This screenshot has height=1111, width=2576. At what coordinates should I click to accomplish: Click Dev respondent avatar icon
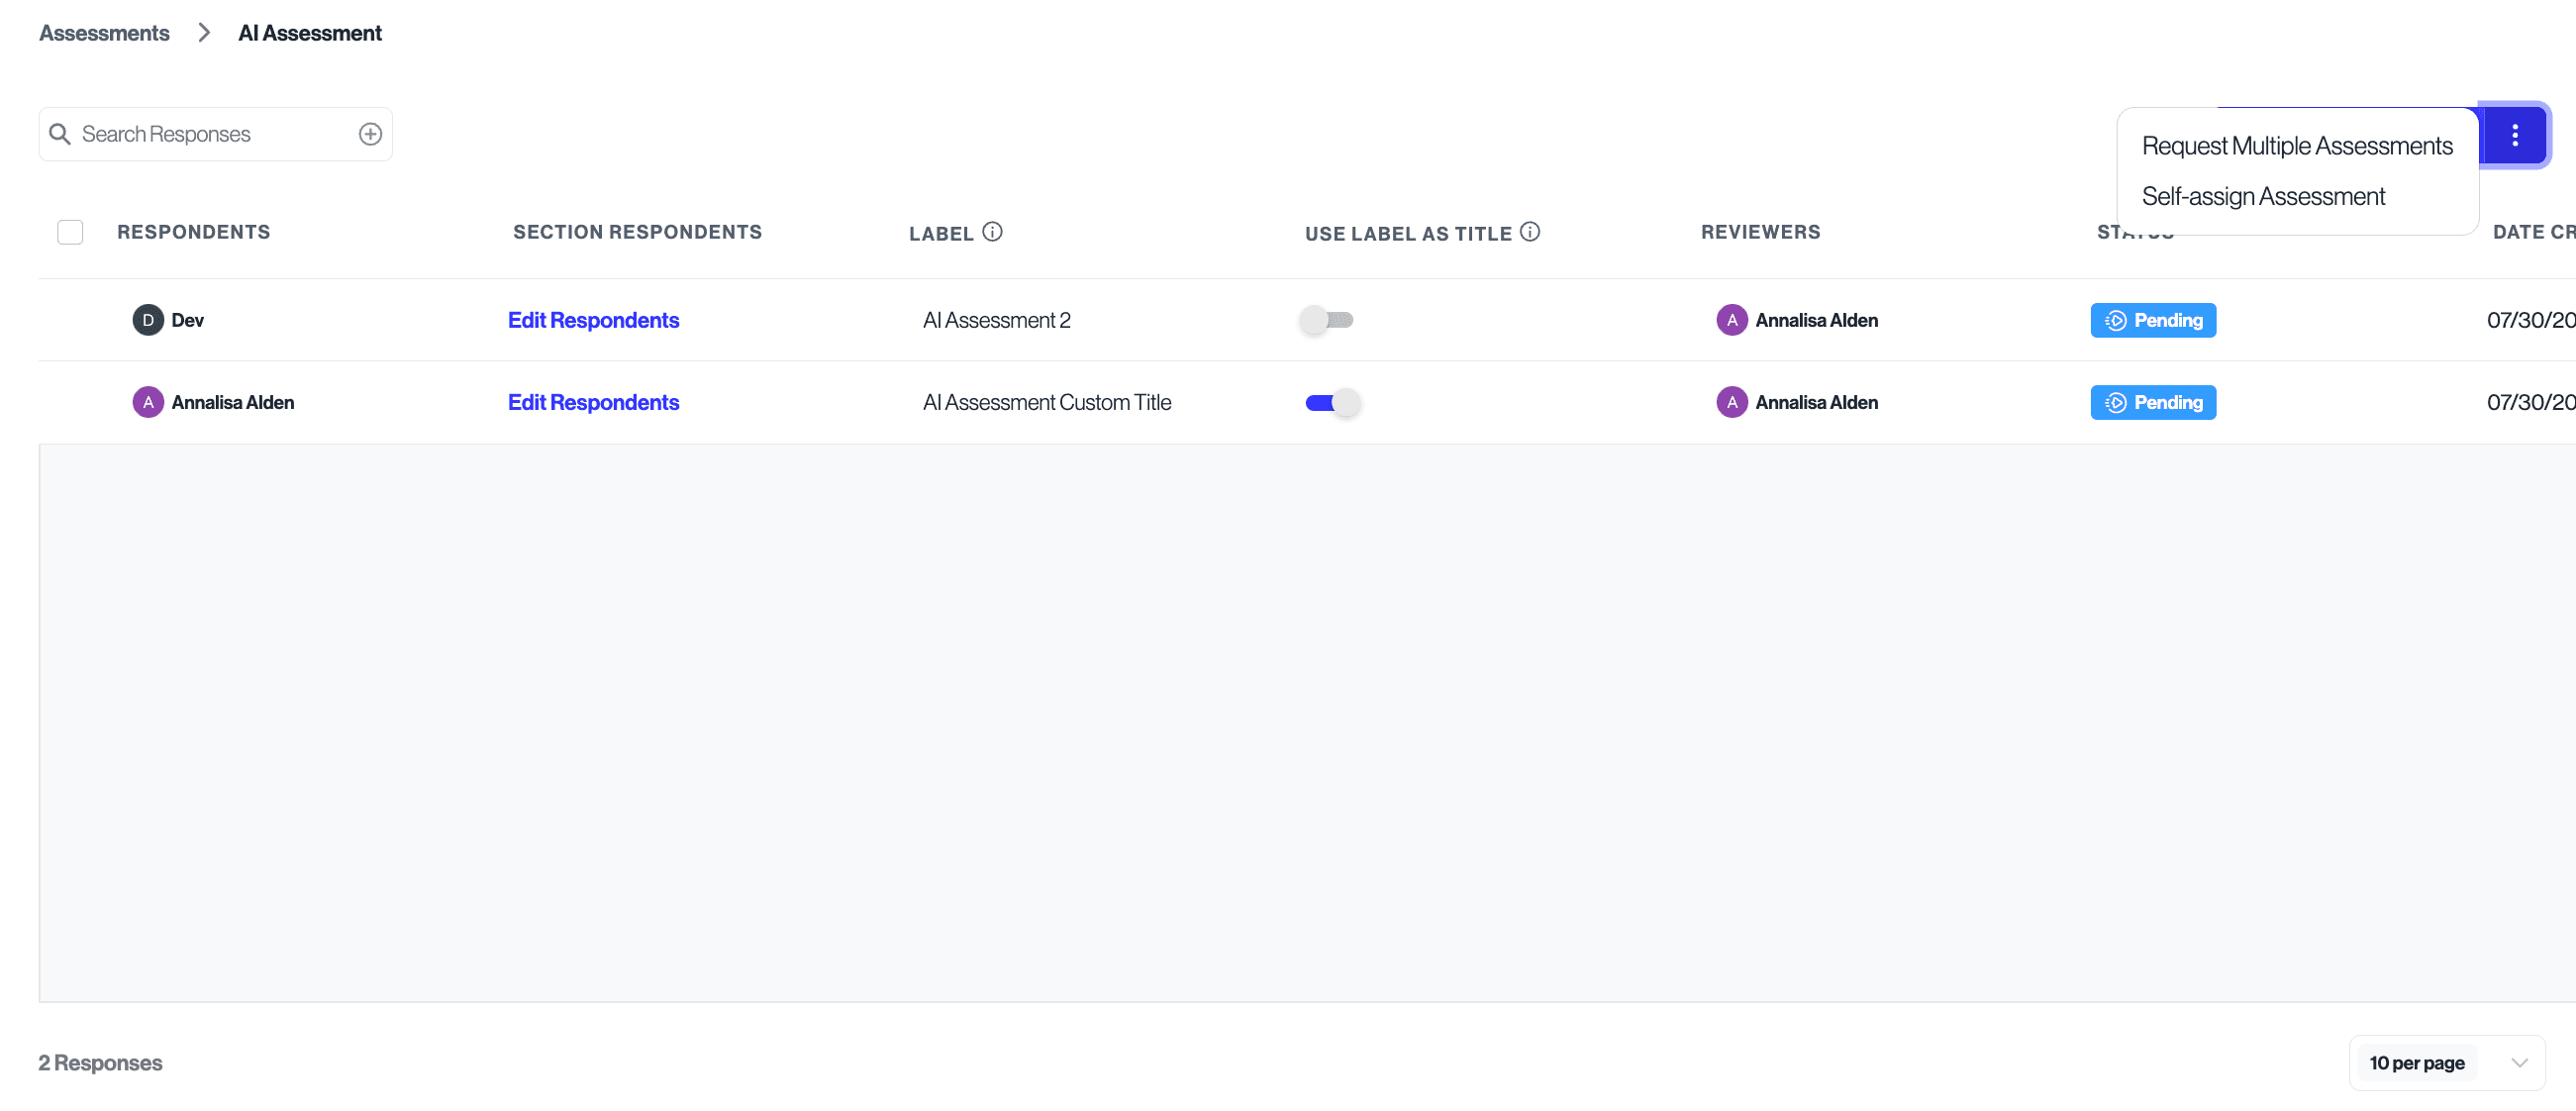coord(148,320)
